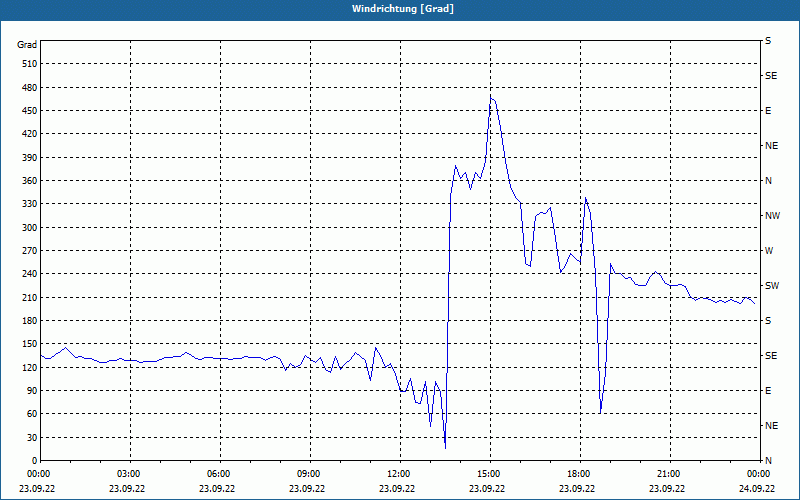The image size is (800, 500).
Task: Select the 18:00 time label
Action: pos(580,474)
